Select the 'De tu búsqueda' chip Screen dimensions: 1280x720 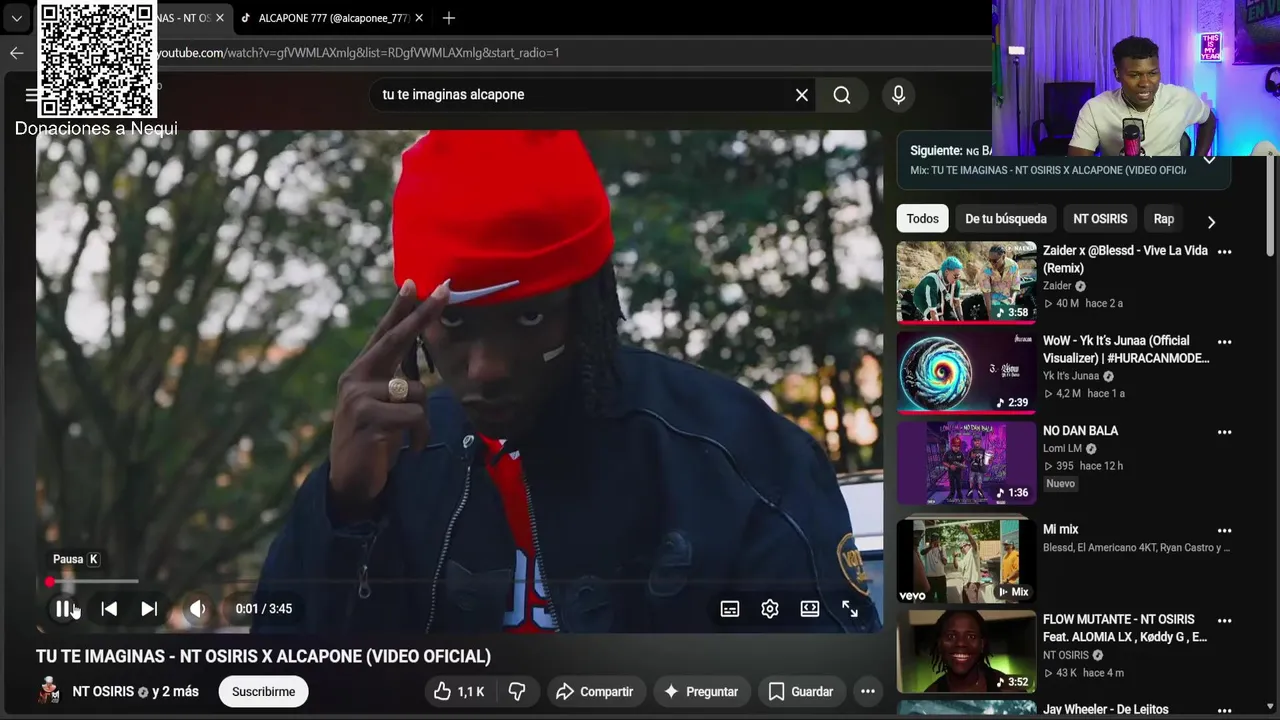pos(1006,219)
